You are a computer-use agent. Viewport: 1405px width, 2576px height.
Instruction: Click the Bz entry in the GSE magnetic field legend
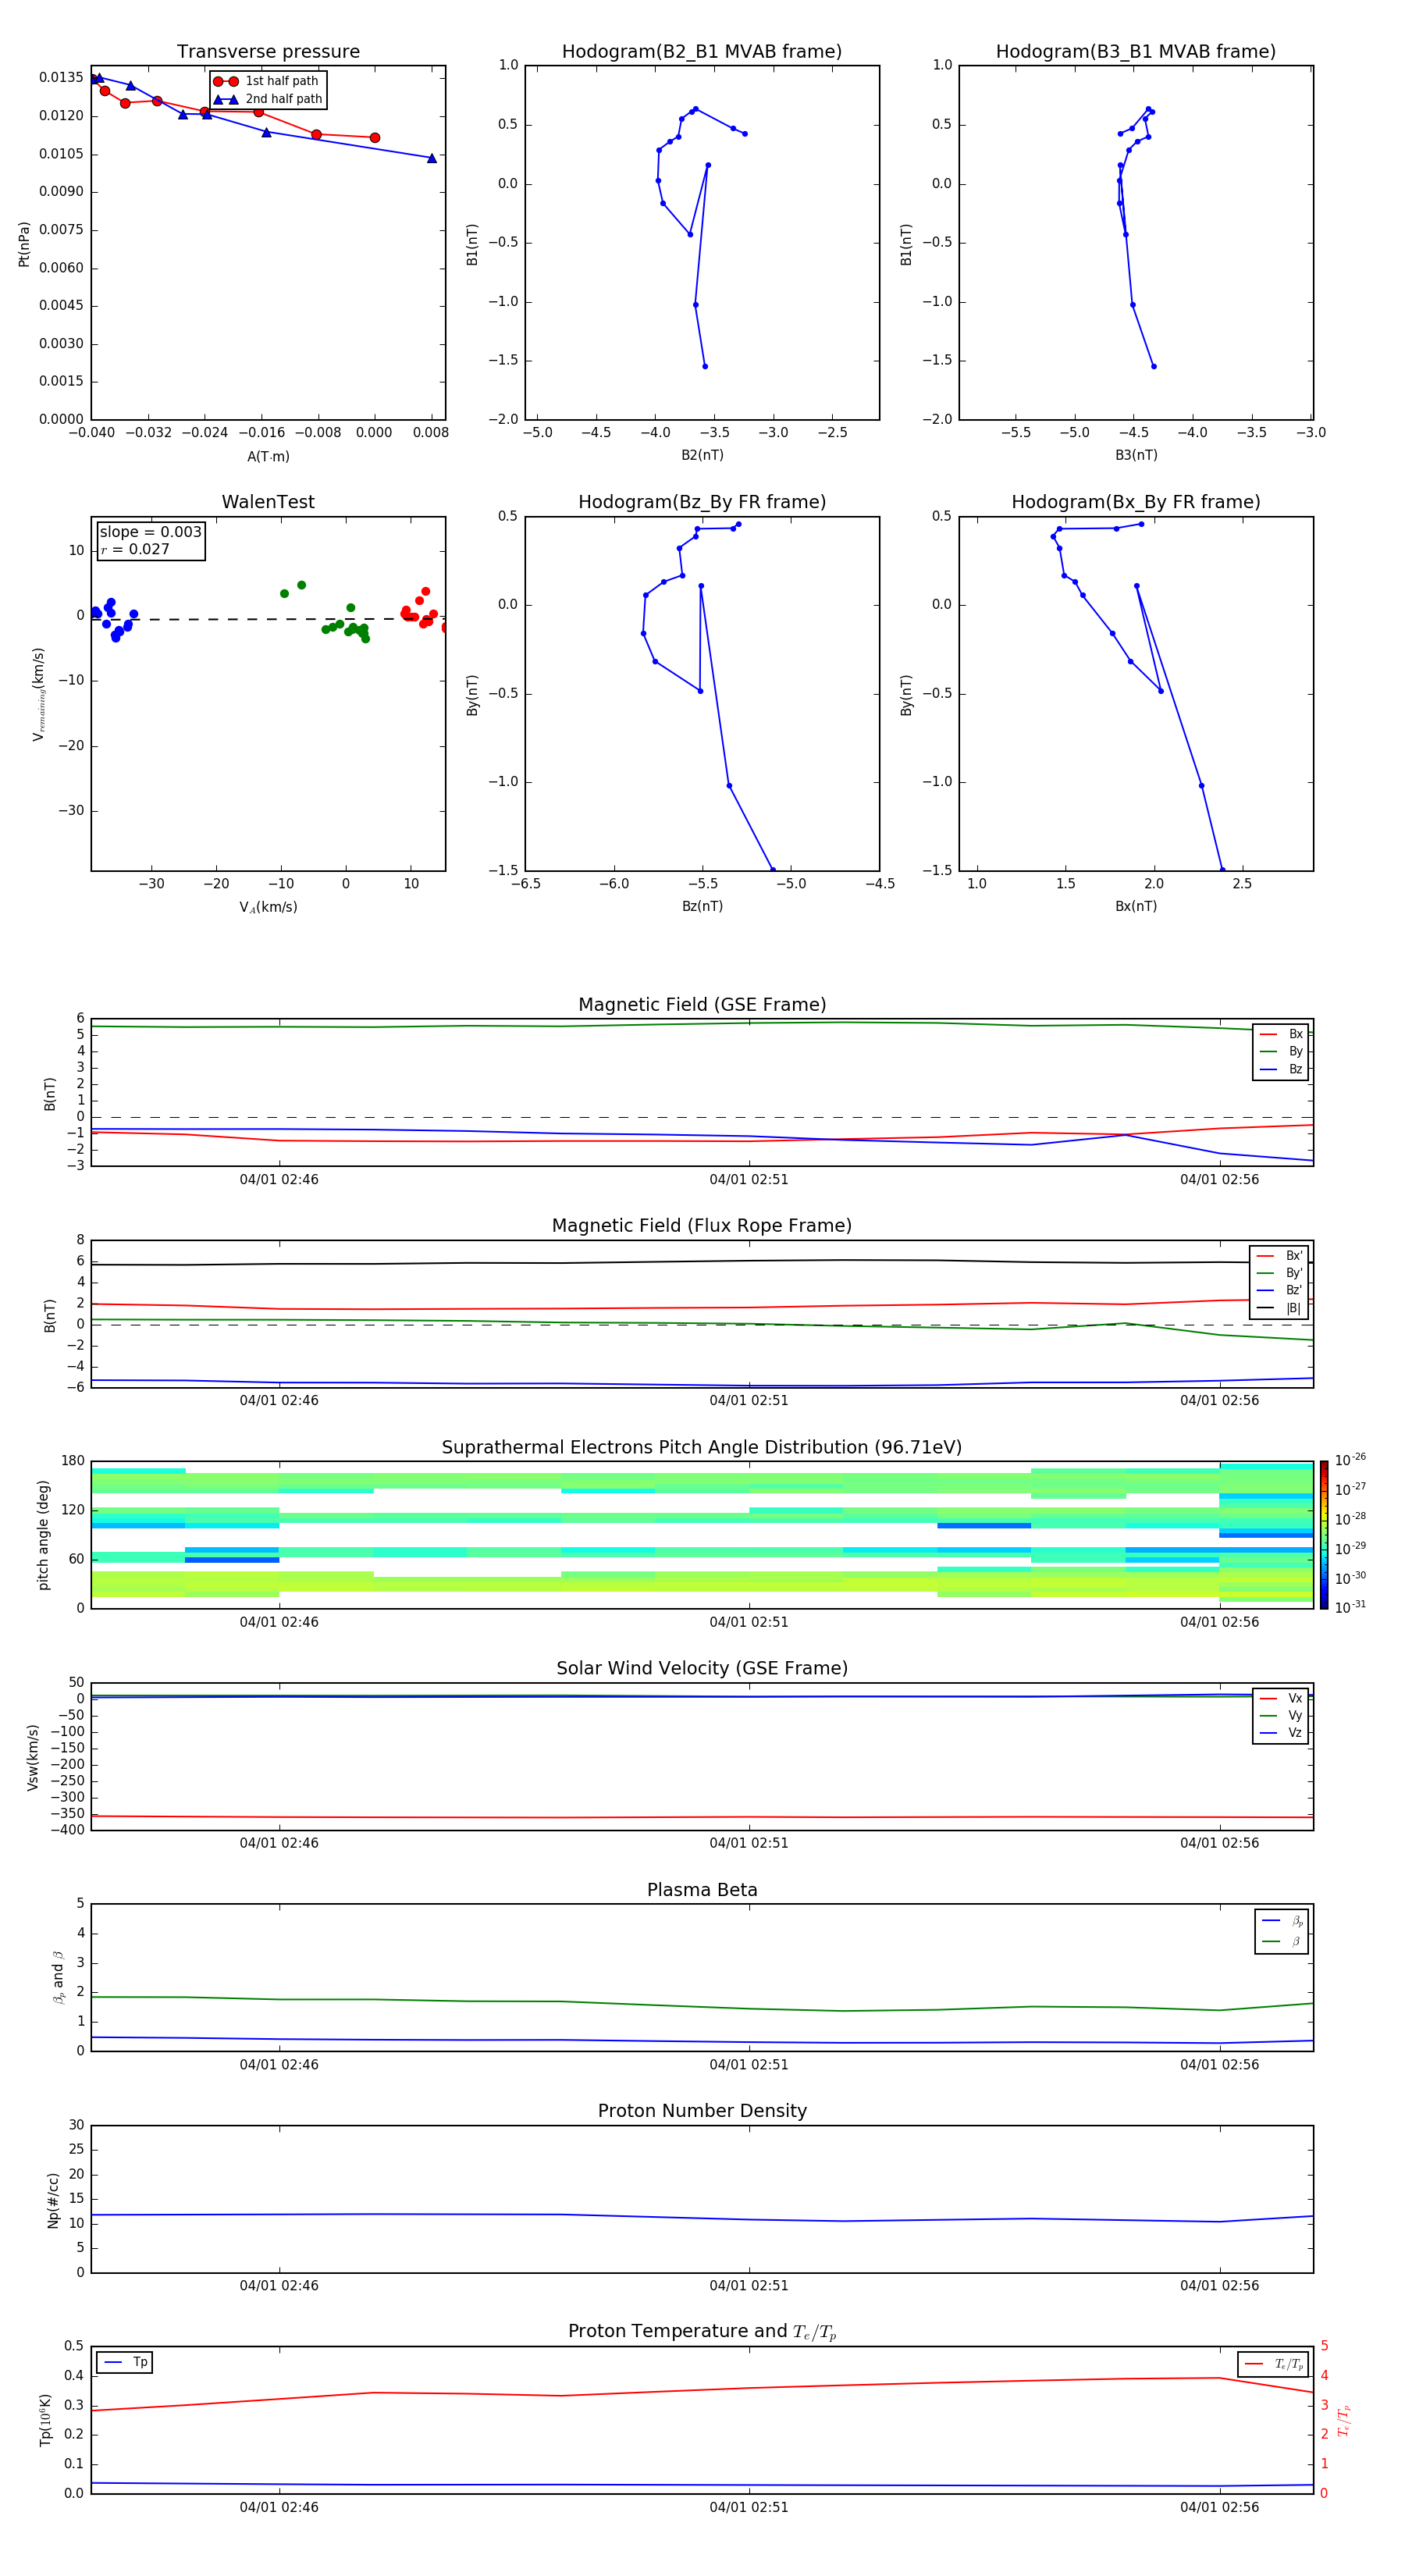tap(1281, 1069)
